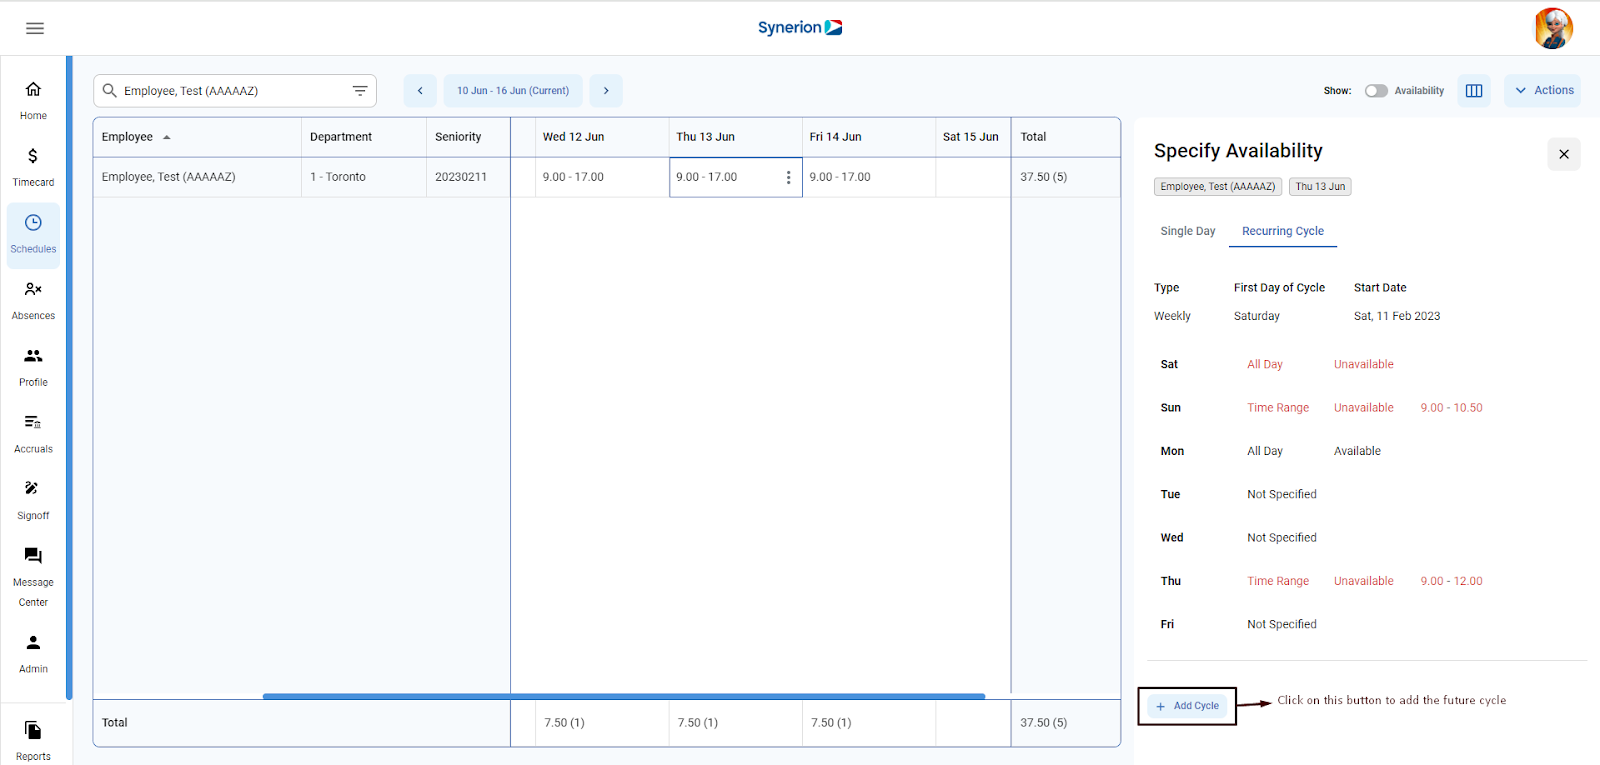The width and height of the screenshot is (1600, 765).
Task: Open Thu 13 Jun shift options menu
Action: click(788, 177)
